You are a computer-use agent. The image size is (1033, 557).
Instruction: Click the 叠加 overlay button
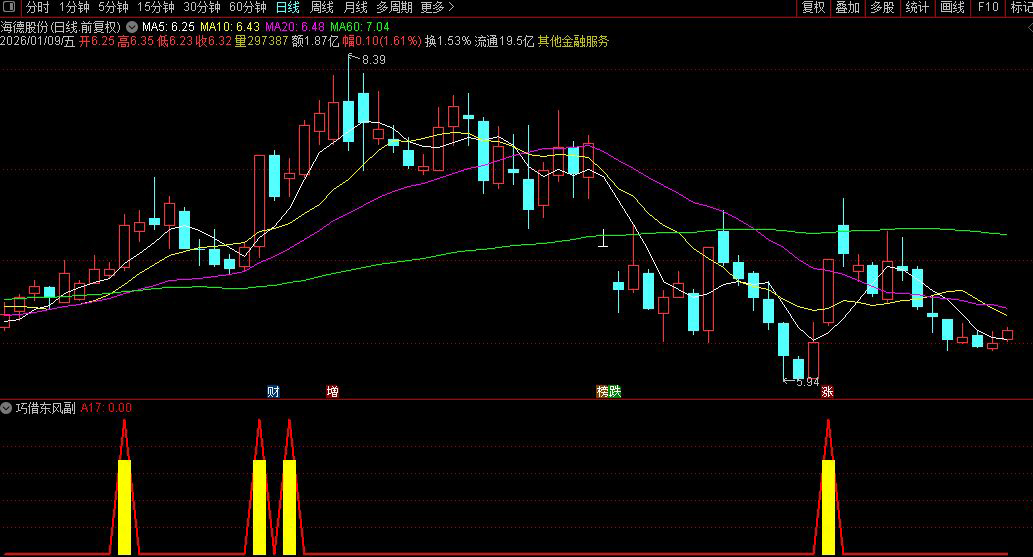click(848, 7)
